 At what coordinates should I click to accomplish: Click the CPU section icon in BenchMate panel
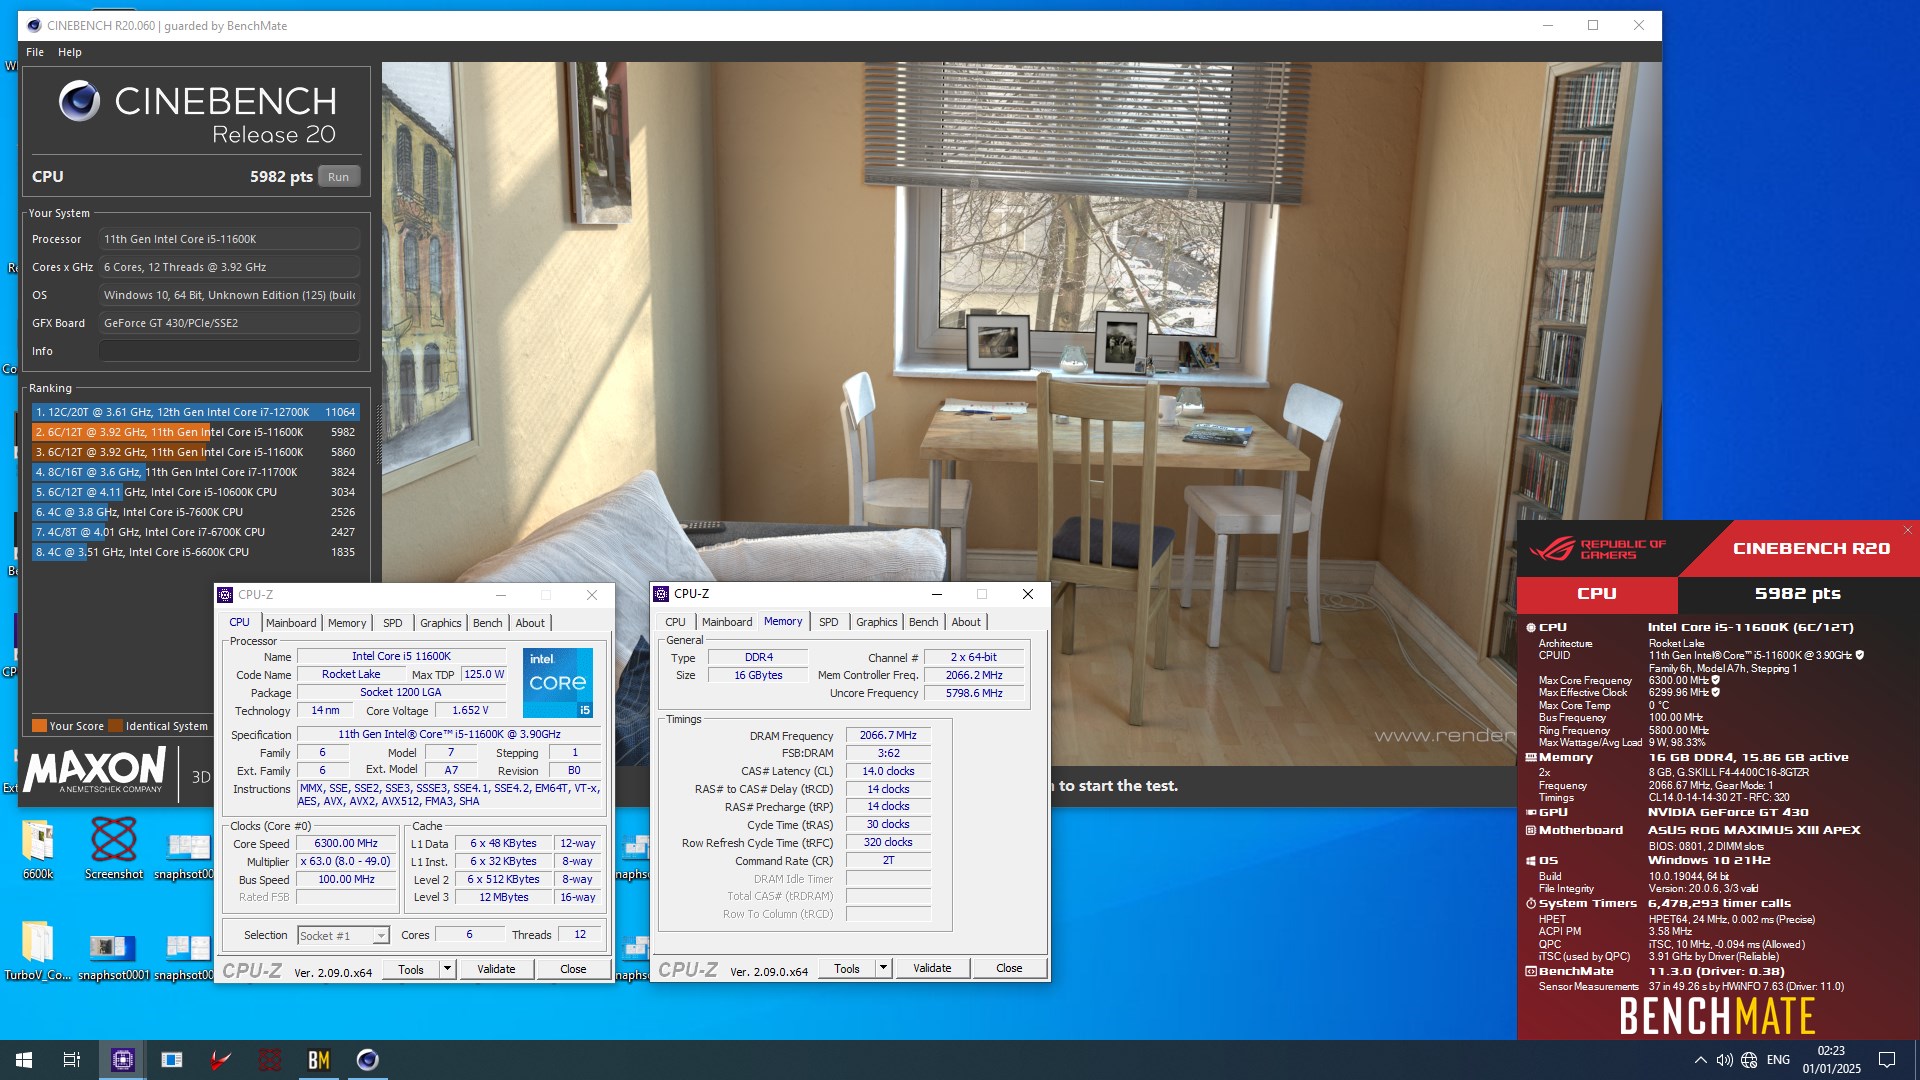tap(1530, 628)
